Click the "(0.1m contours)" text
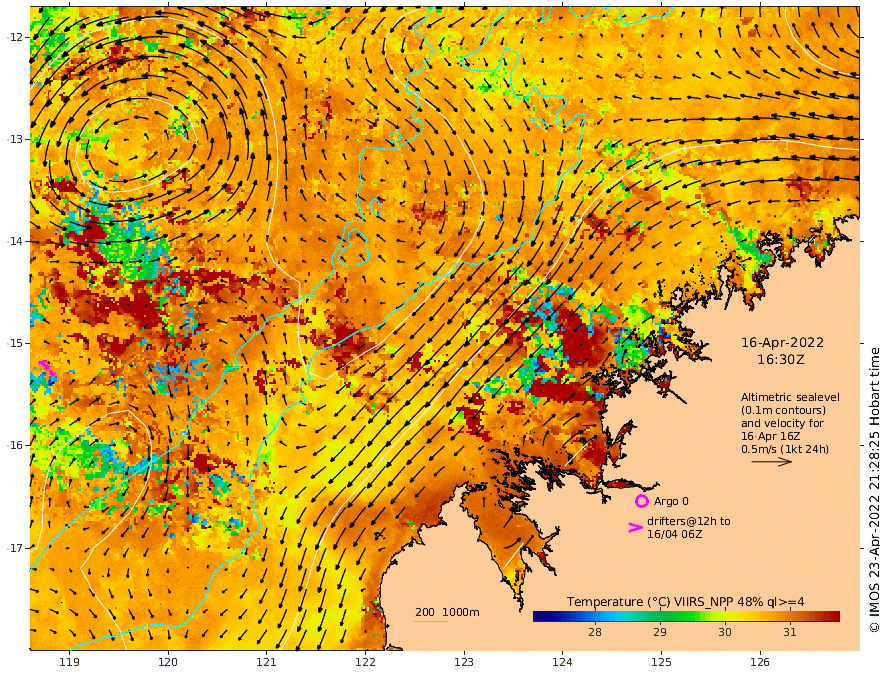Image resolution: width=880 pixels, height=680 pixels. (783, 410)
